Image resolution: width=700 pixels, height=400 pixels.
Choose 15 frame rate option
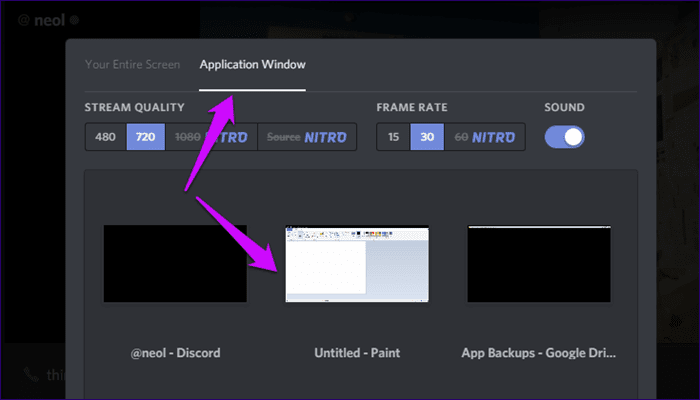point(394,137)
